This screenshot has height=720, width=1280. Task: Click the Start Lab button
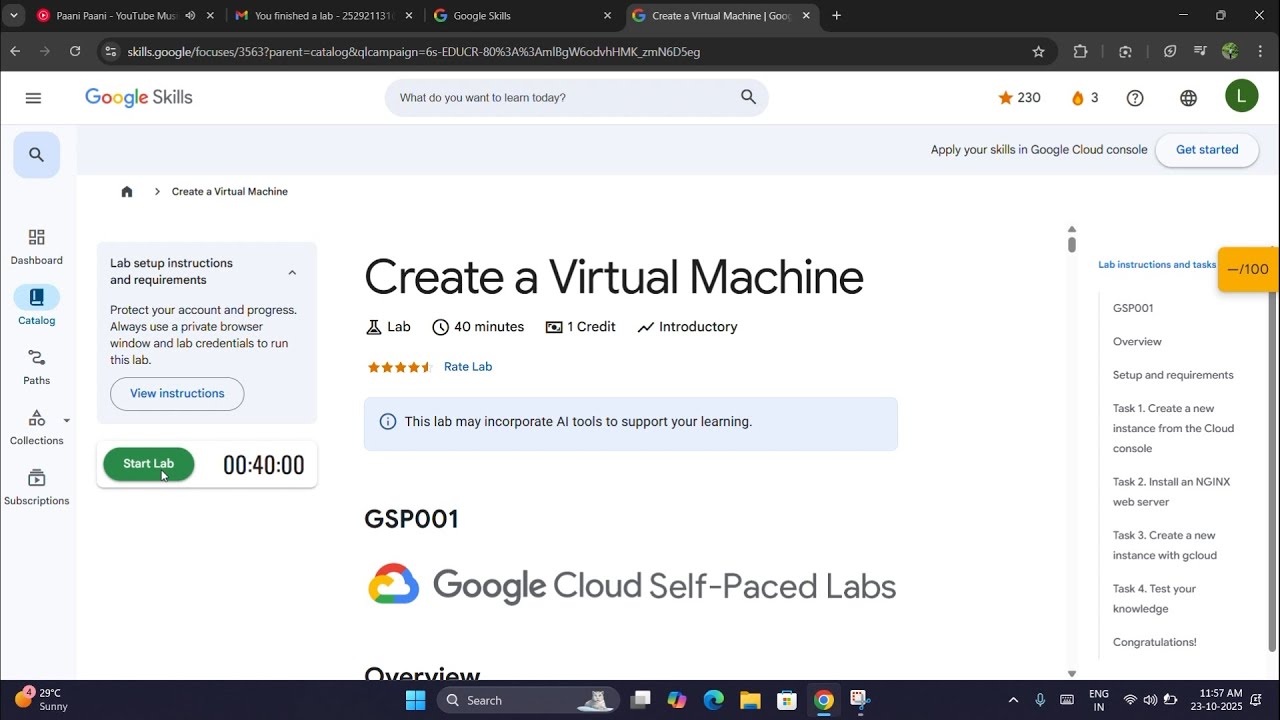coord(149,464)
